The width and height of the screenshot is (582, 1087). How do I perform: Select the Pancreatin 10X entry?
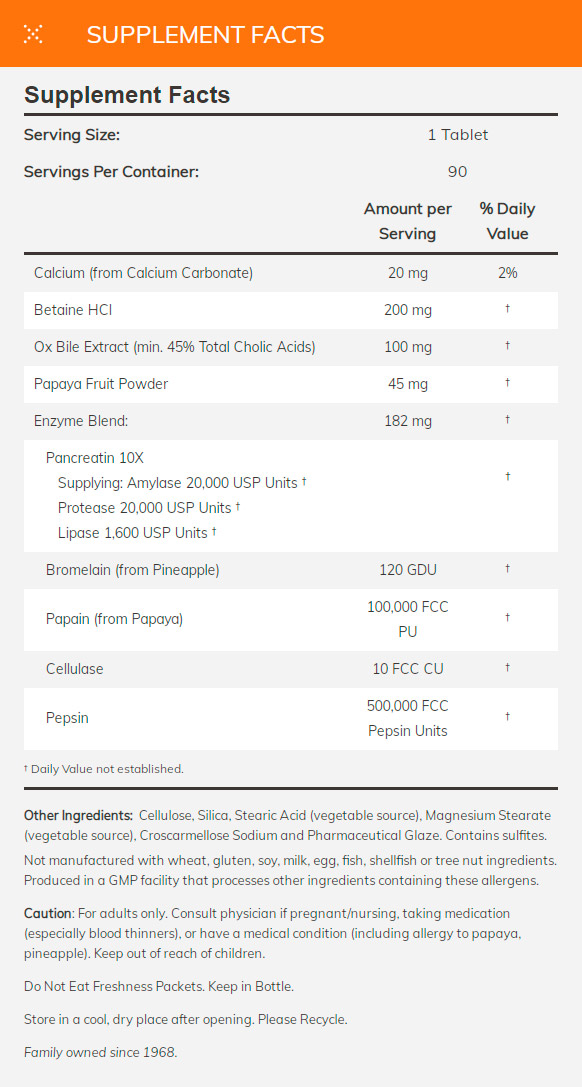(x=95, y=458)
